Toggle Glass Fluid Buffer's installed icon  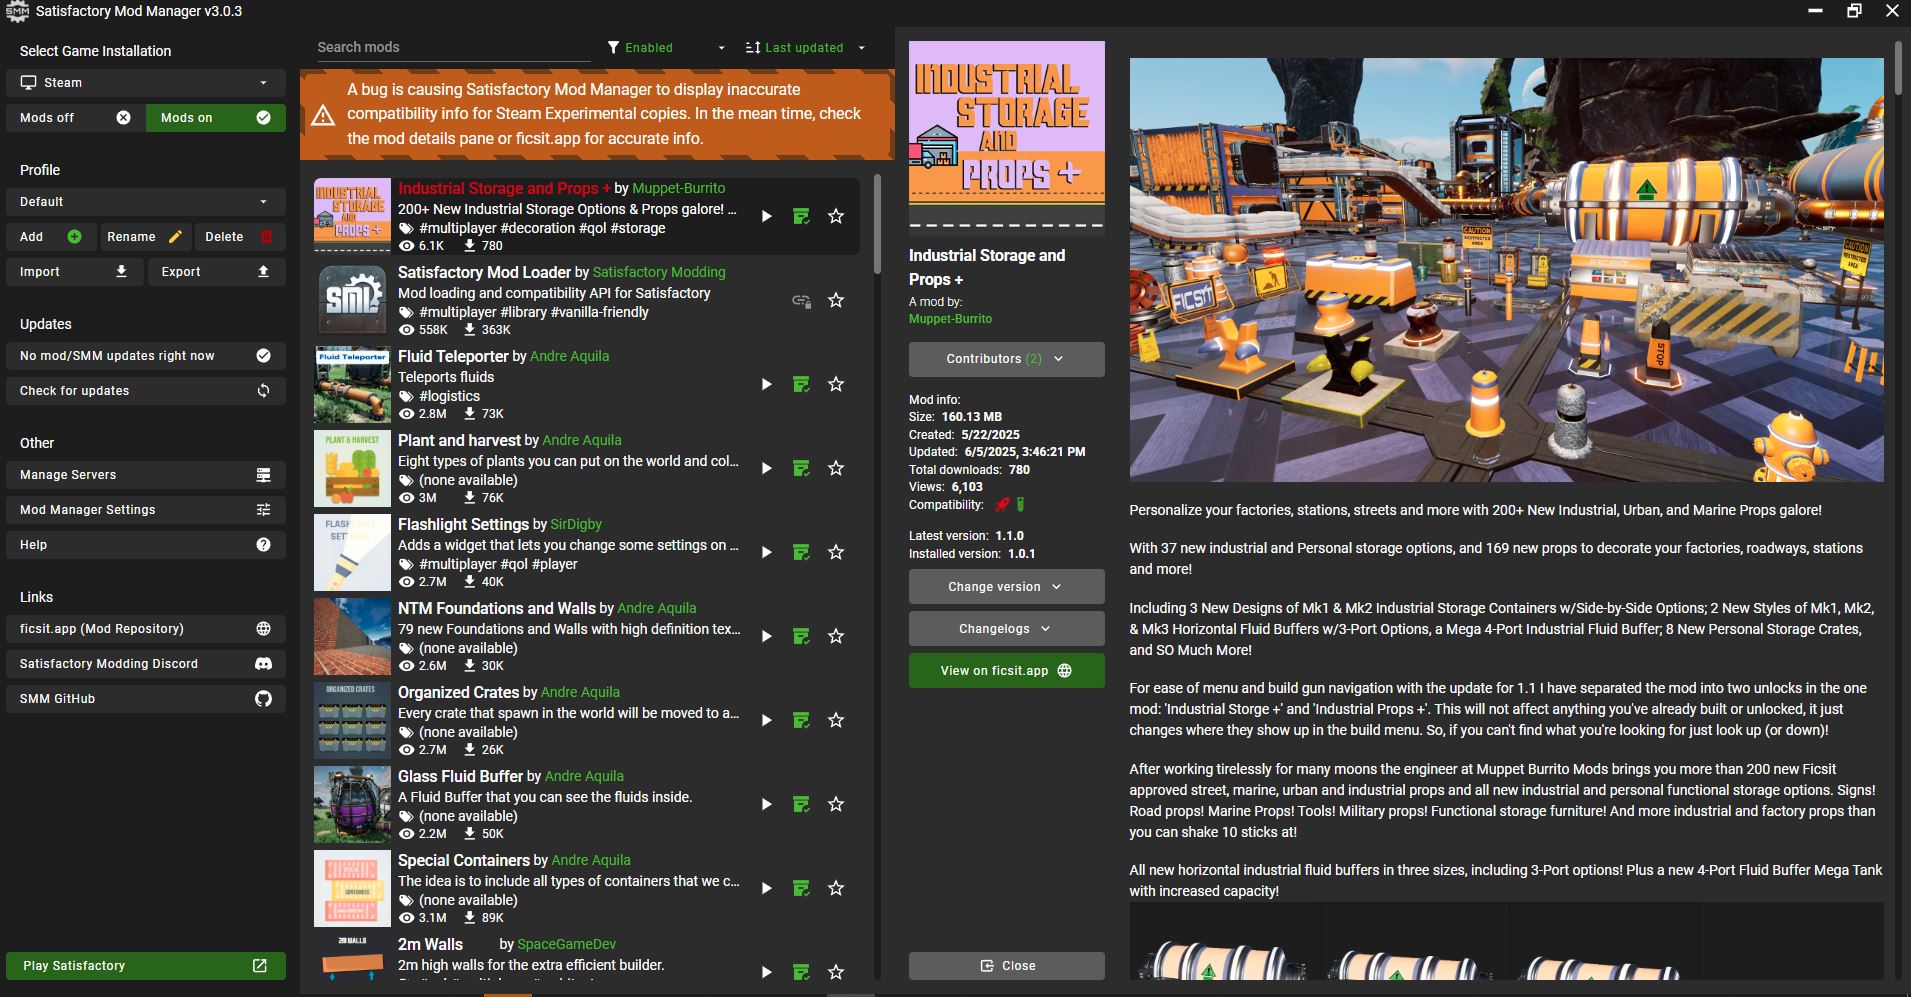[x=801, y=804]
